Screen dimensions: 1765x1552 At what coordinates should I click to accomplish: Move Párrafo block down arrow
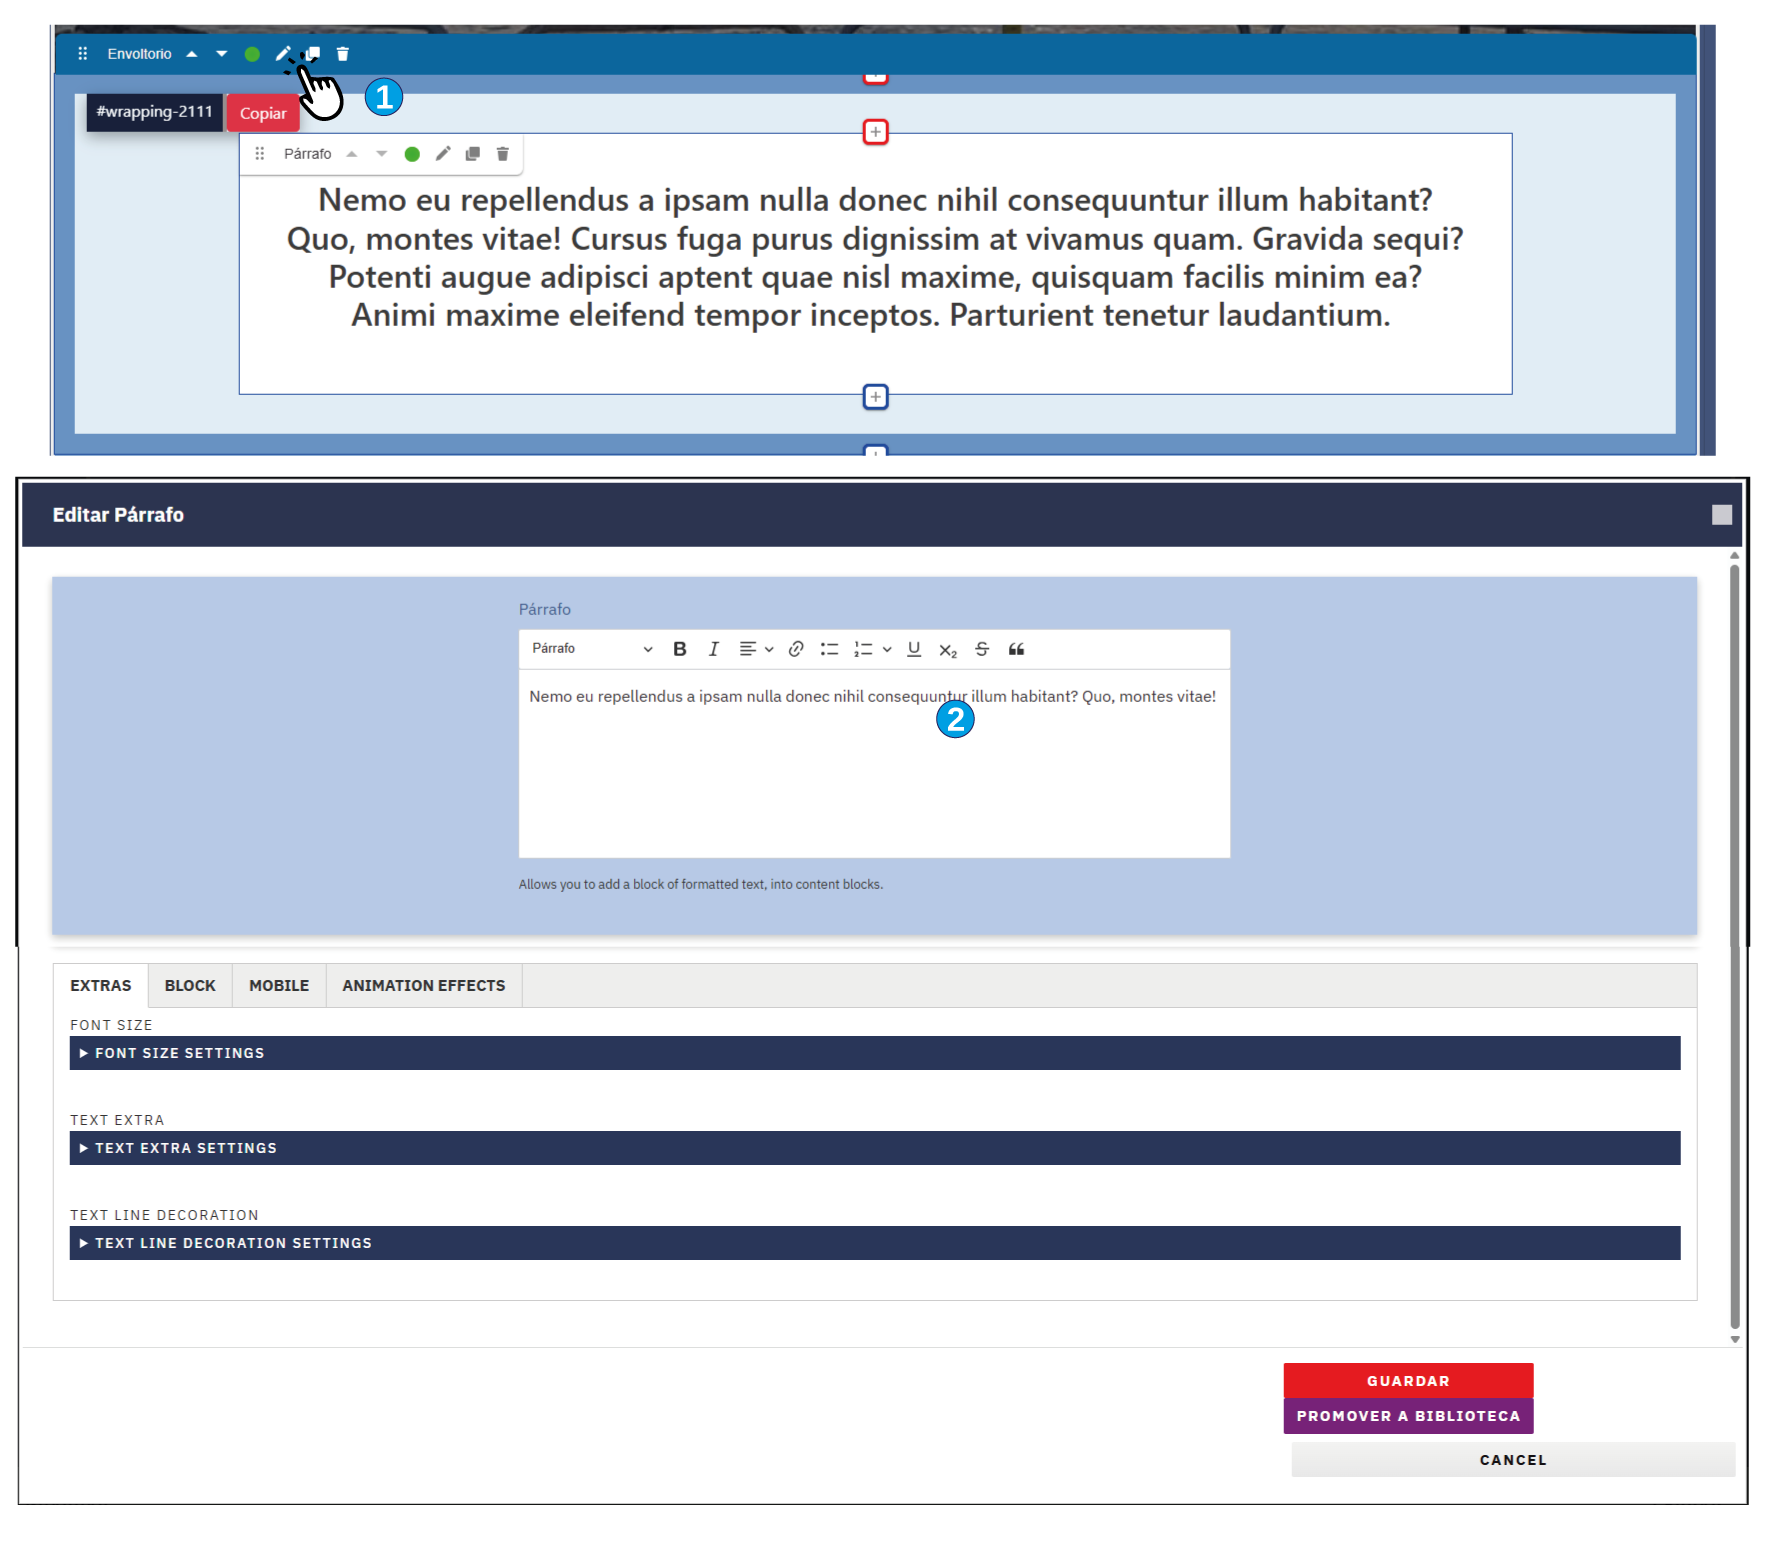(382, 154)
